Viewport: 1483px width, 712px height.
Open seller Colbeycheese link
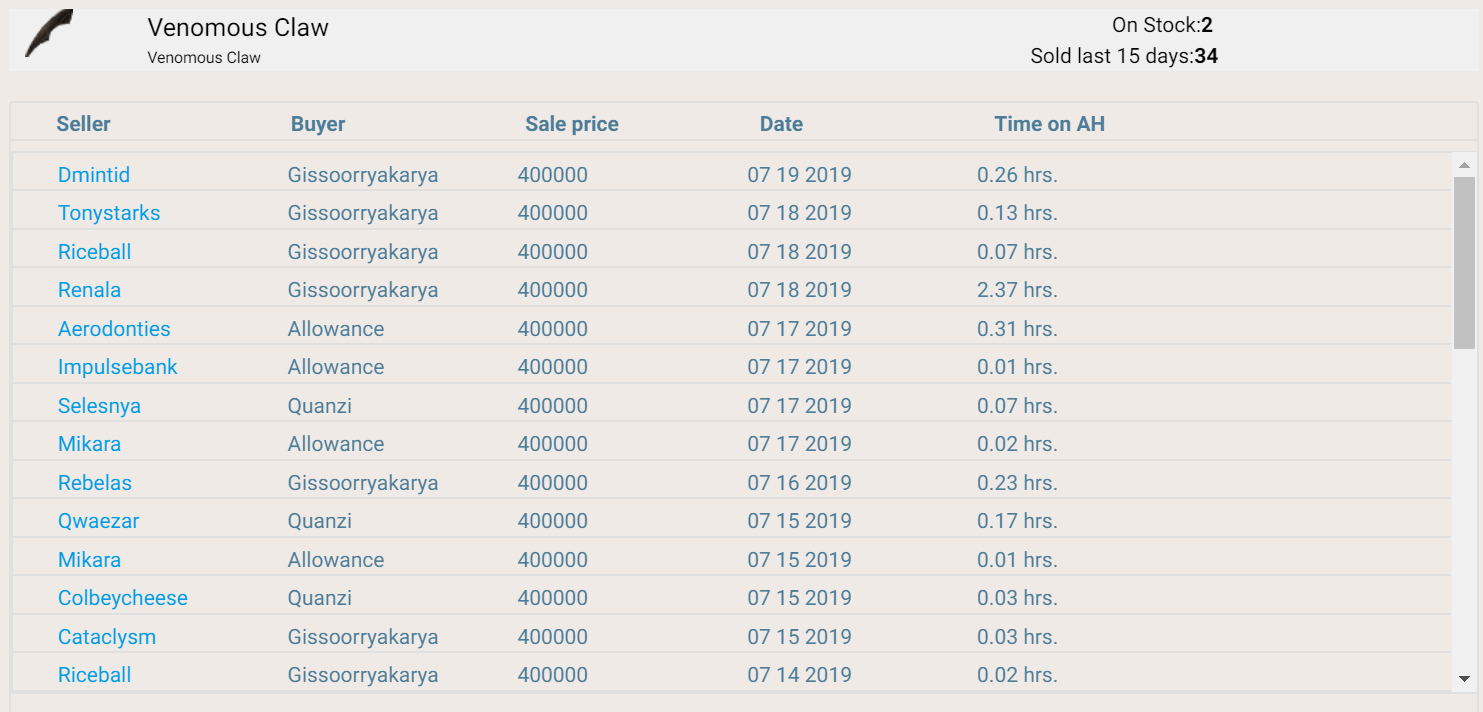(x=123, y=598)
